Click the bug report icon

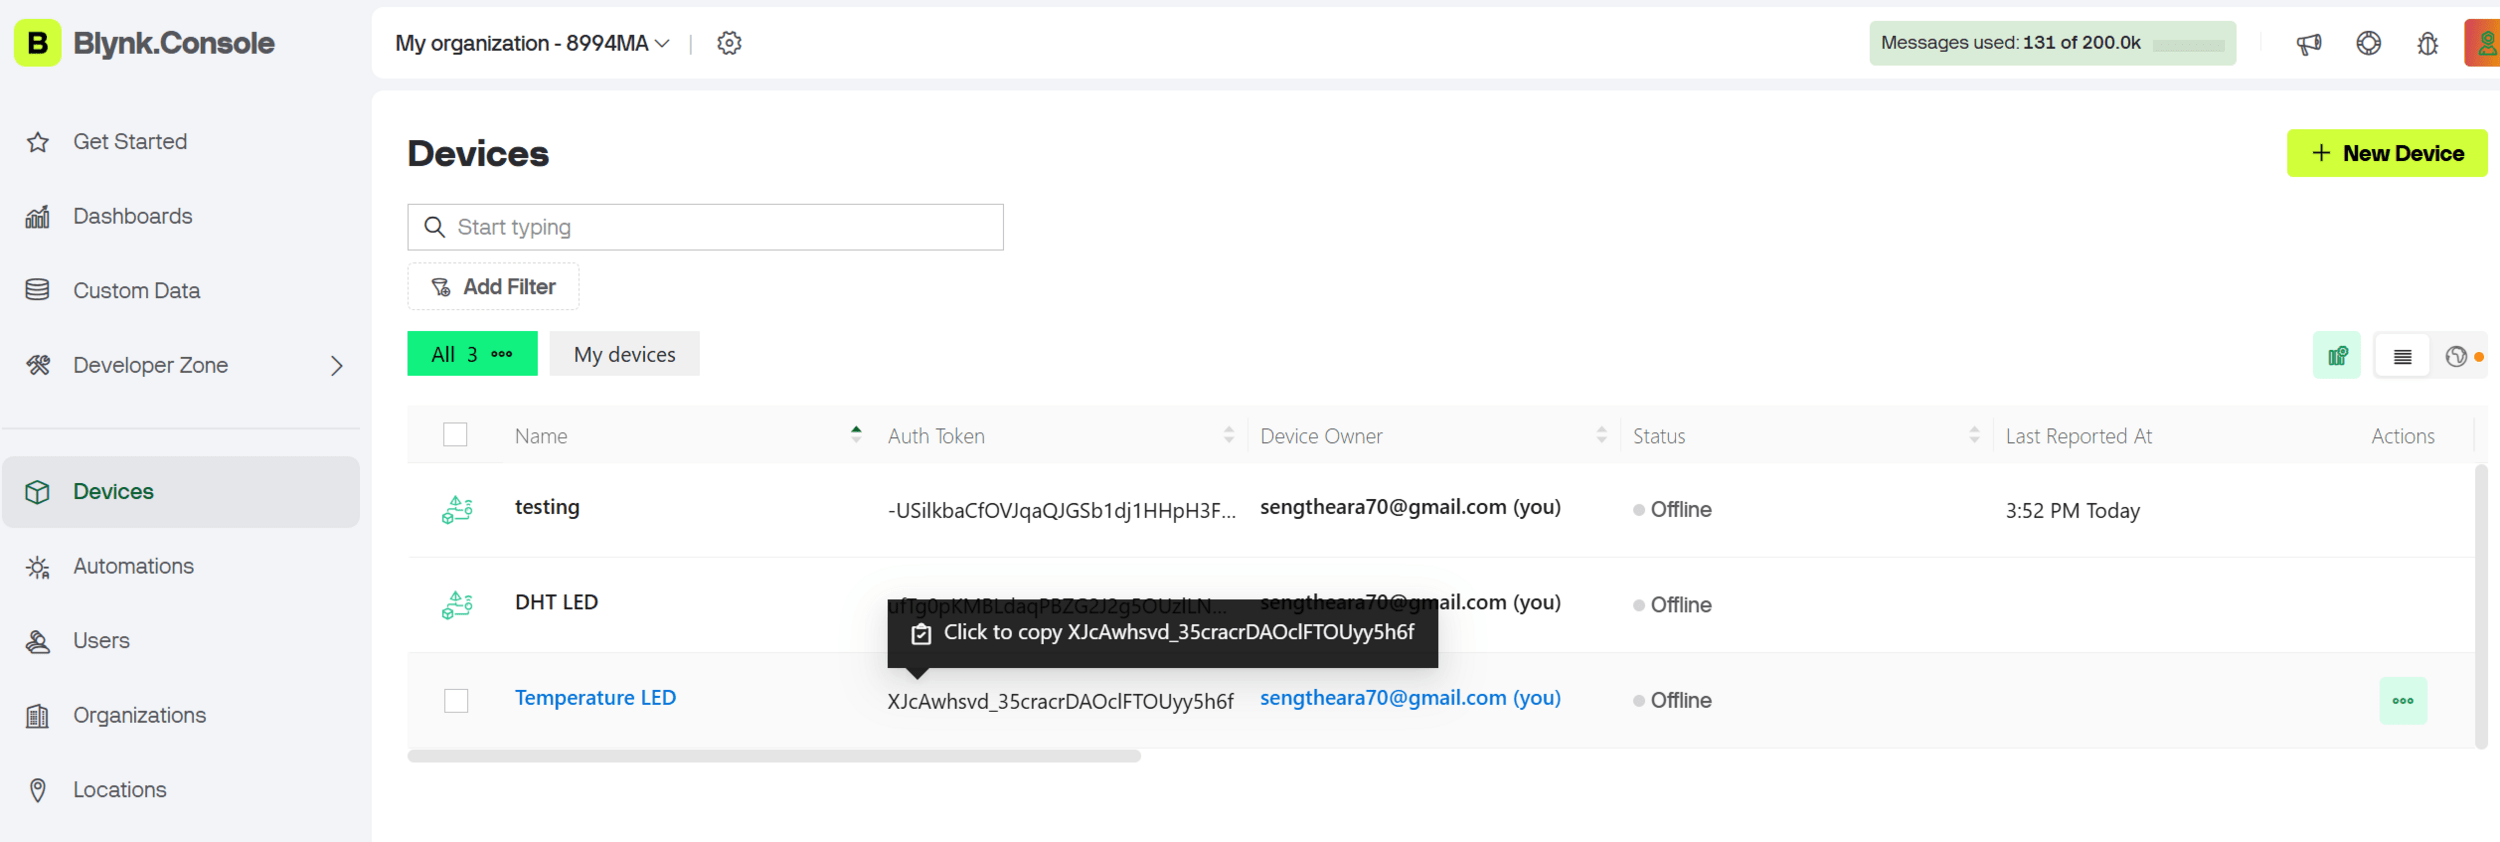2427,44
